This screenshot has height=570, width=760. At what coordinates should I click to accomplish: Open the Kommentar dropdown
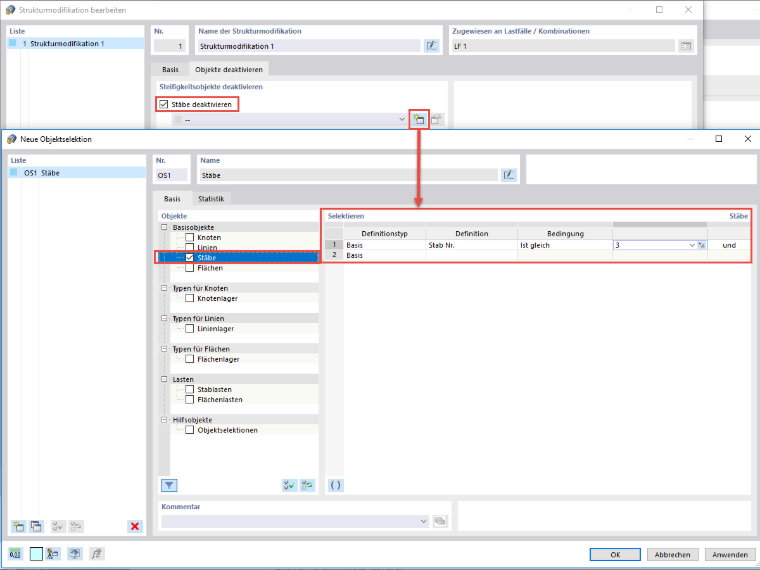(x=423, y=522)
